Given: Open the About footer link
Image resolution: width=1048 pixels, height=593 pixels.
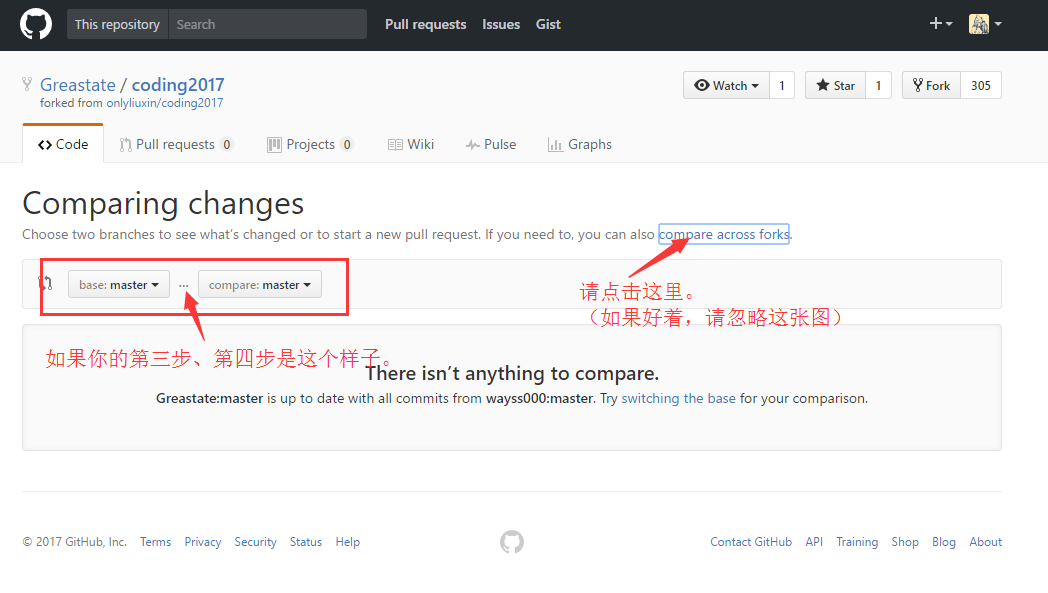Looking at the screenshot, I should [986, 542].
